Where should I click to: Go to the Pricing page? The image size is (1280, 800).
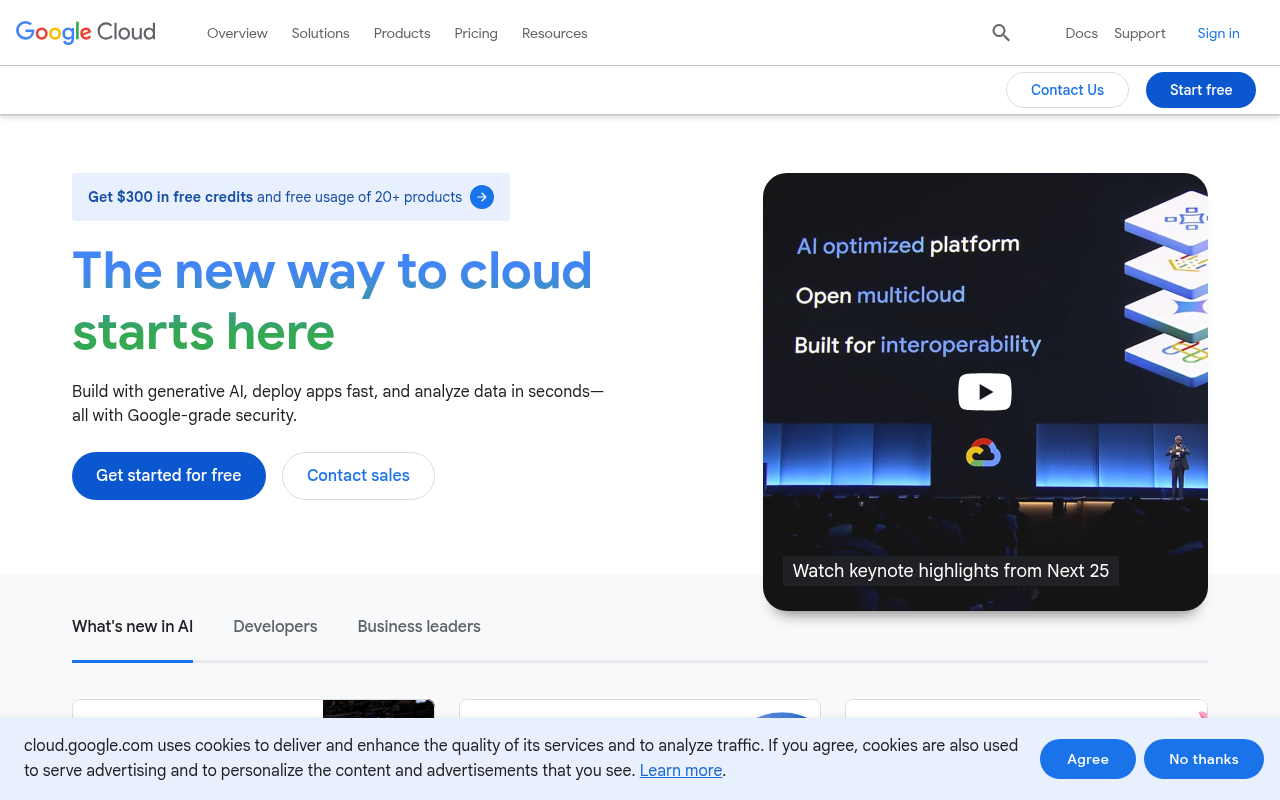click(x=476, y=33)
